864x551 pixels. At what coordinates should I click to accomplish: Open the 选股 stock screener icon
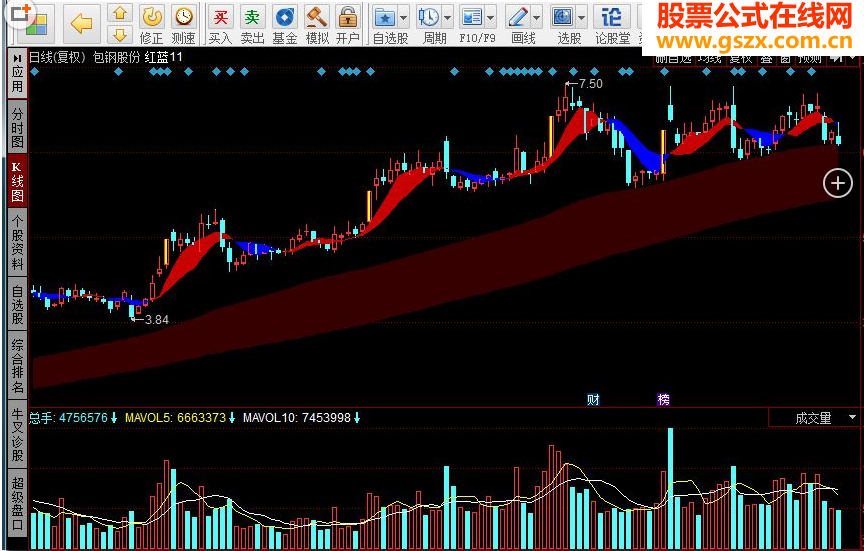coord(562,18)
